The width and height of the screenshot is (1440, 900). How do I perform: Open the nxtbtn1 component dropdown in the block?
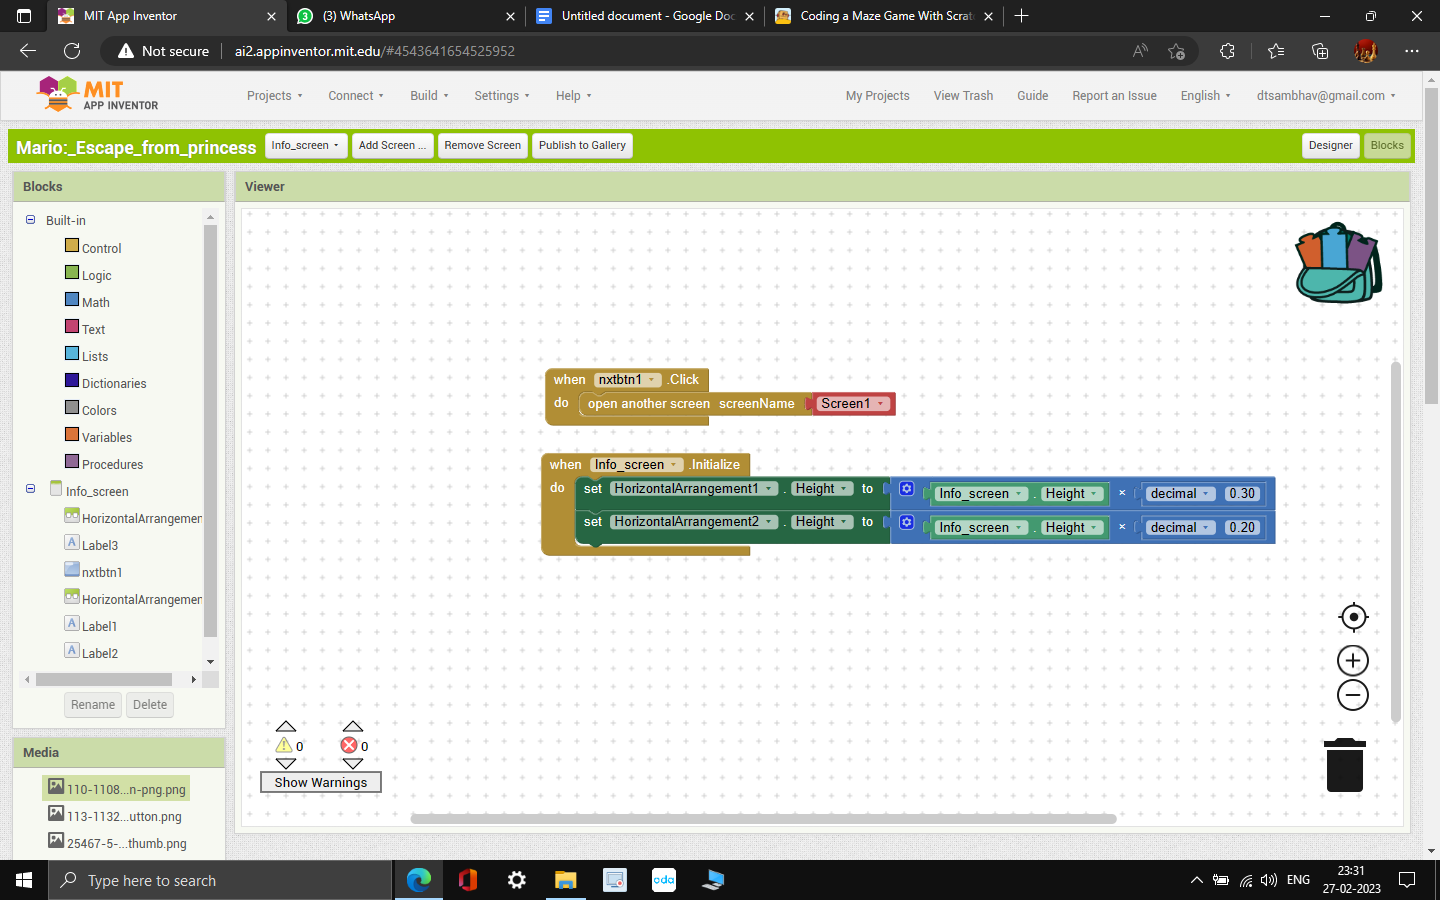628,380
